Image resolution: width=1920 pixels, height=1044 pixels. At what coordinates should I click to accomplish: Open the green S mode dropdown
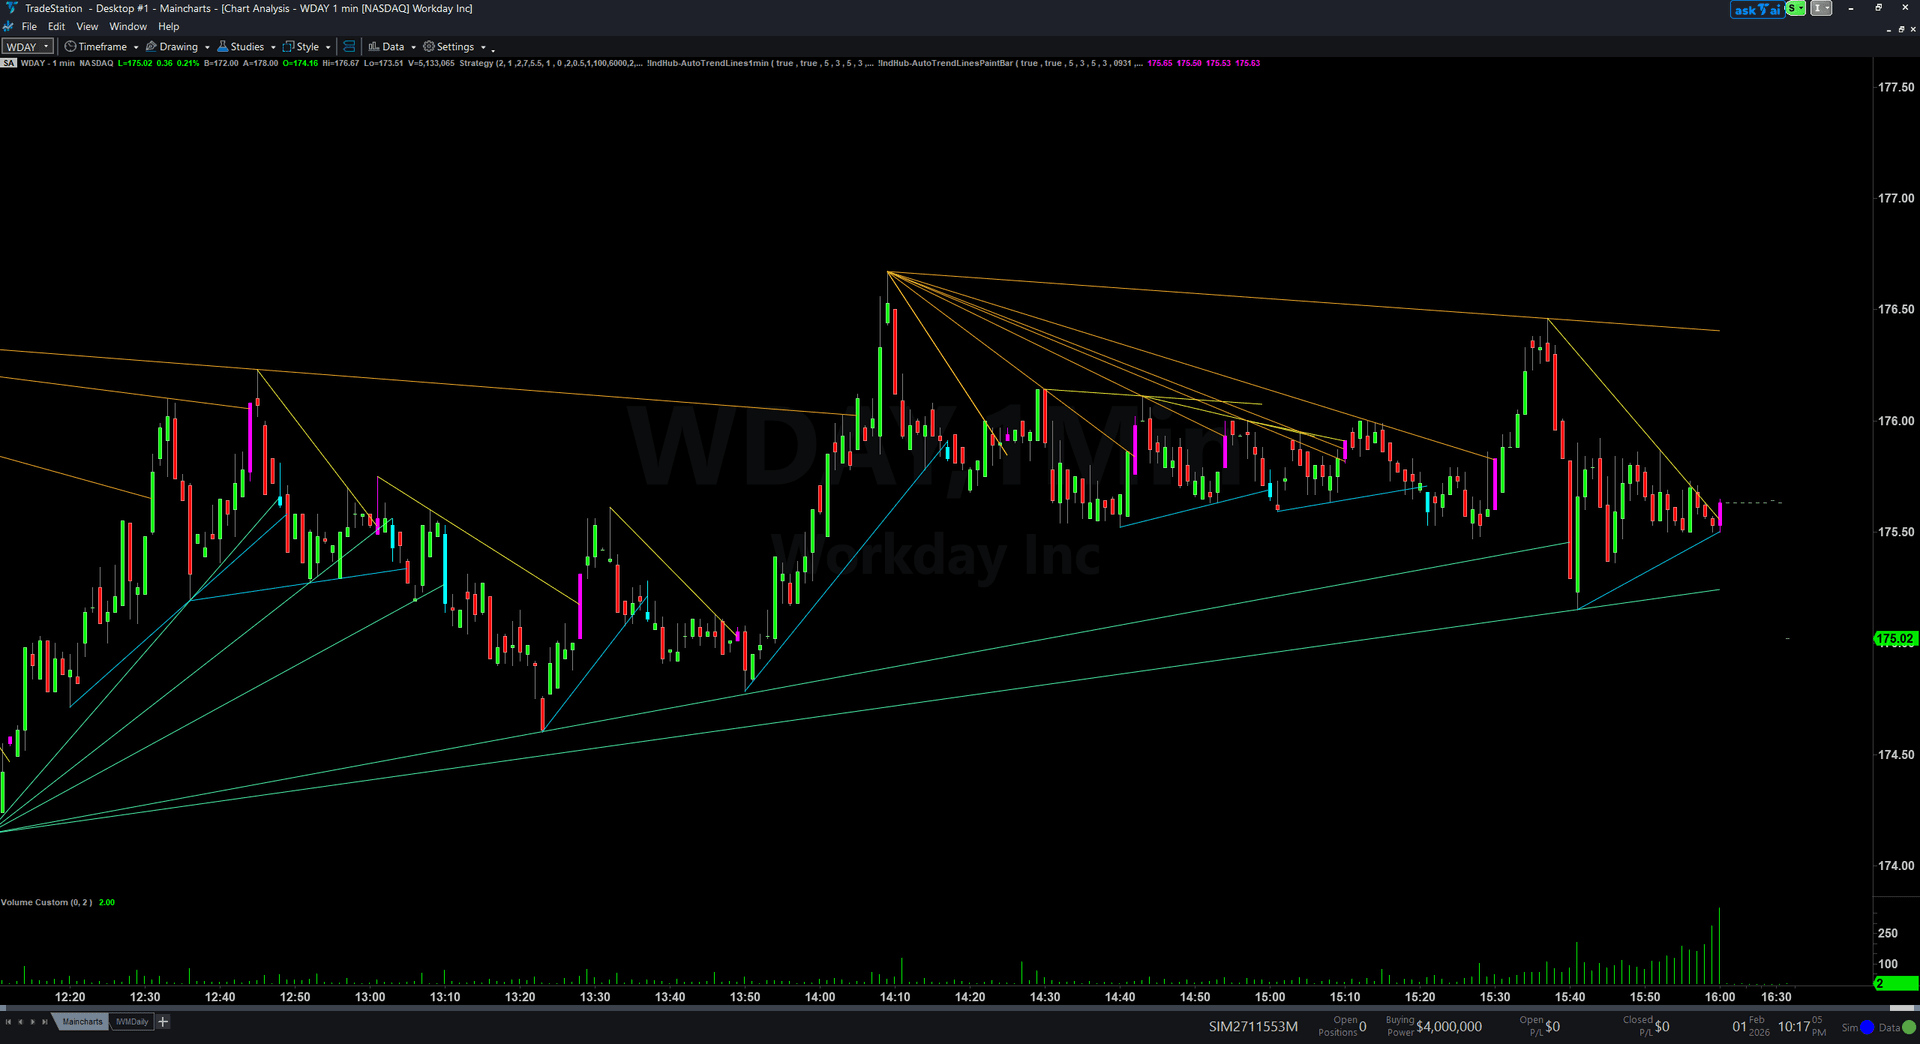1796,9
